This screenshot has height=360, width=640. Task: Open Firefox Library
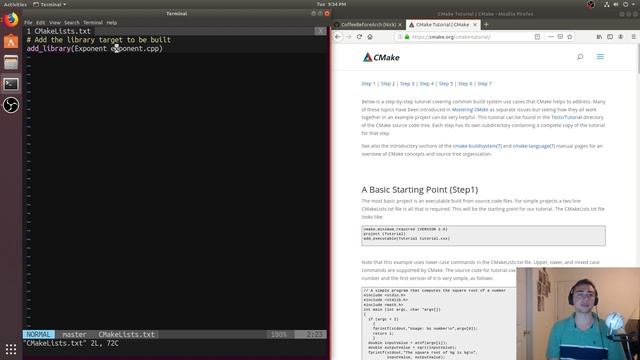tap(599, 37)
